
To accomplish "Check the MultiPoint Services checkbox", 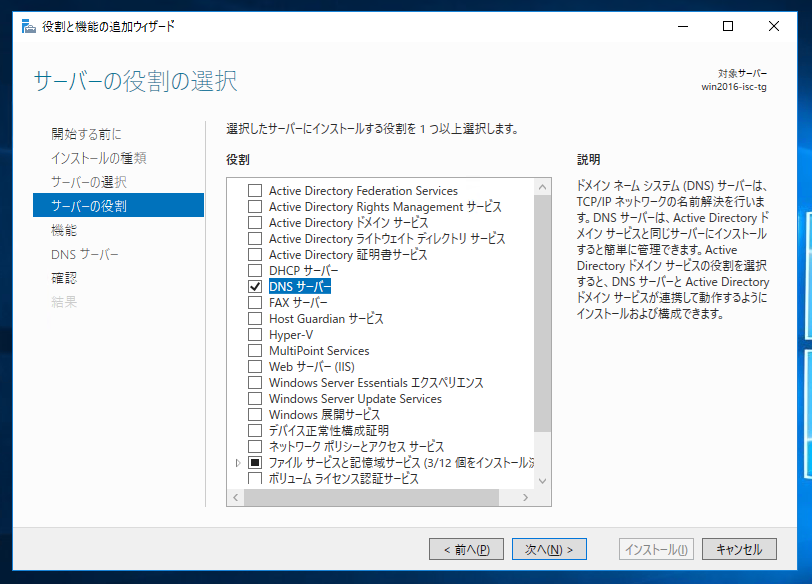I will tap(255, 351).
